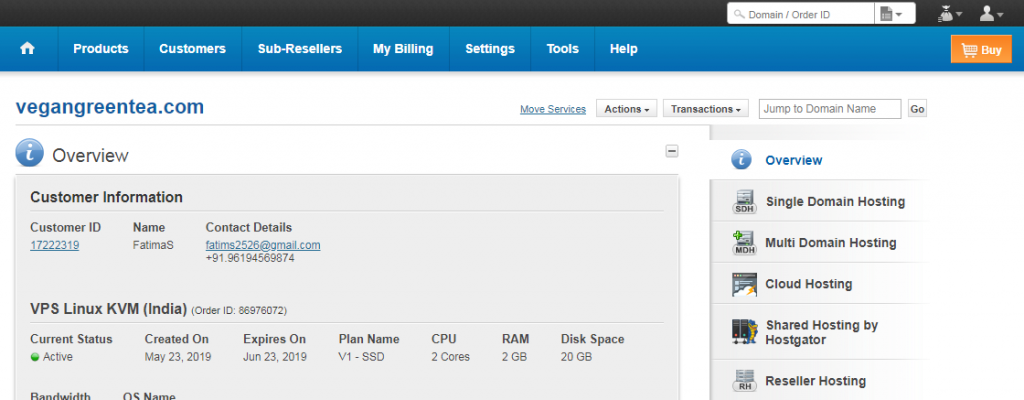The image size is (1024, 400).
Task: Expand the Transactions dropdown
Action: (705, 109)
